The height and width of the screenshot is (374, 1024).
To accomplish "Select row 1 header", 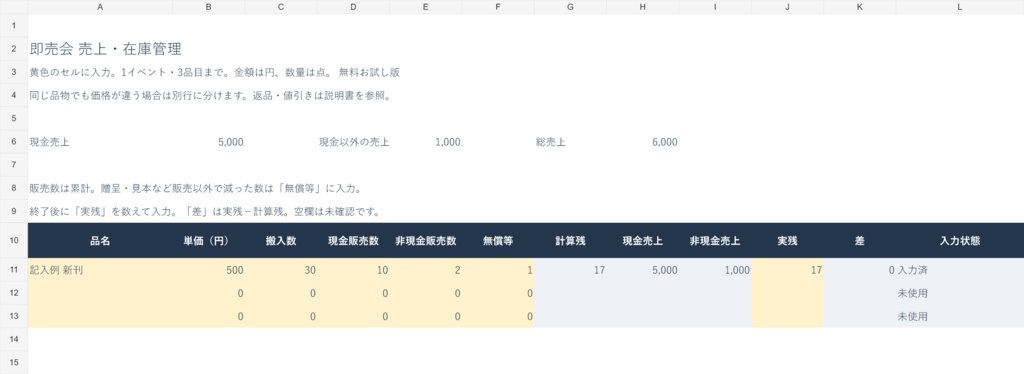I will click(14, 25).
